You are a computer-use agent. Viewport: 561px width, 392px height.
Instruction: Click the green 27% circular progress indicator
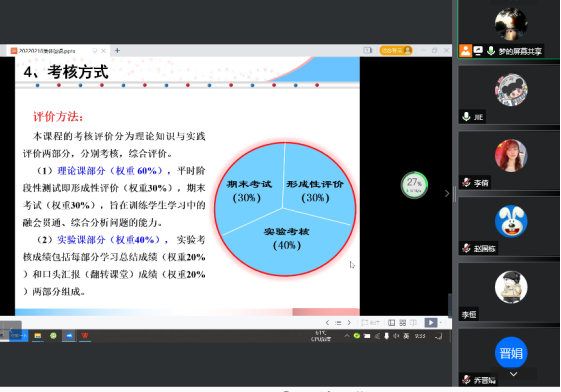(414, 185)
